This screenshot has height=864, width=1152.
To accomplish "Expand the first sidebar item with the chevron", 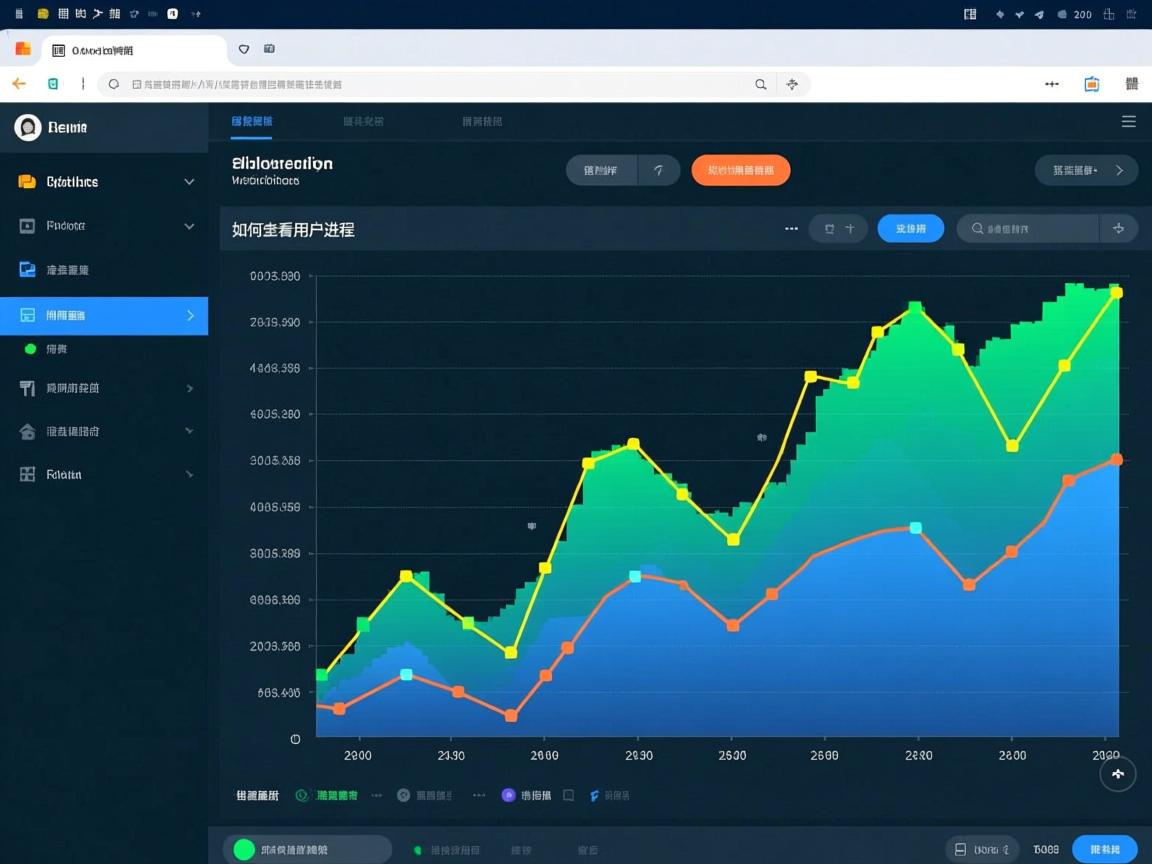I will pyautogui.click(x=189, y=182).
